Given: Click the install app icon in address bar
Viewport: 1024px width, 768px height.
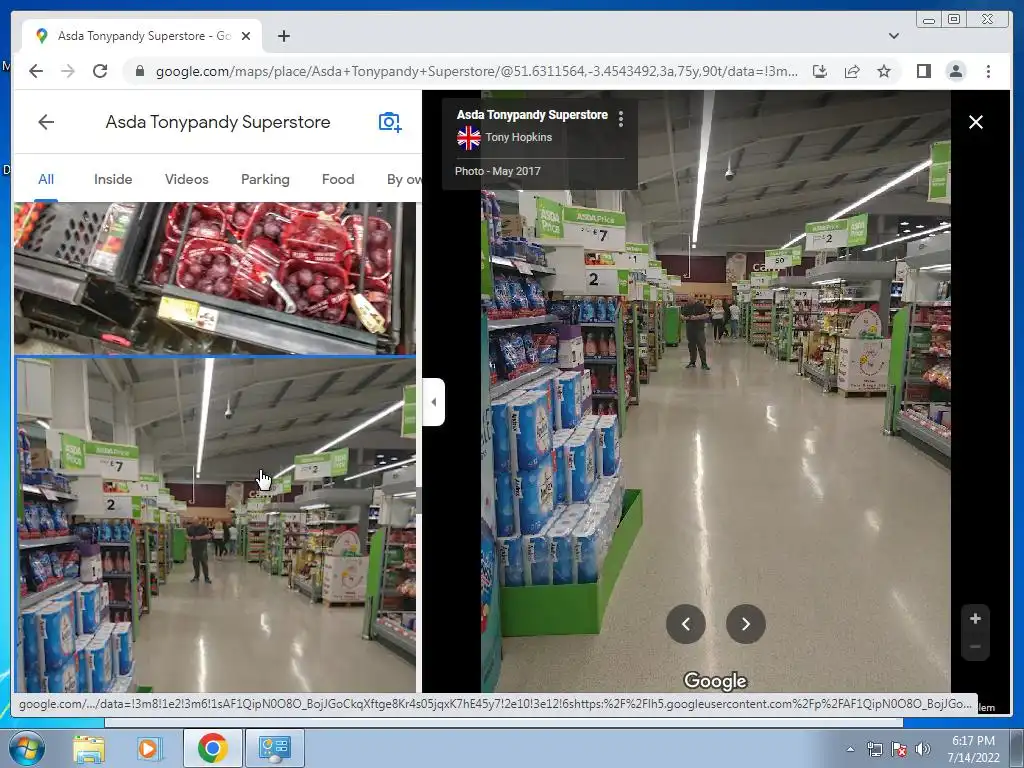Looking at the screenshot, I should pos(820,71).
